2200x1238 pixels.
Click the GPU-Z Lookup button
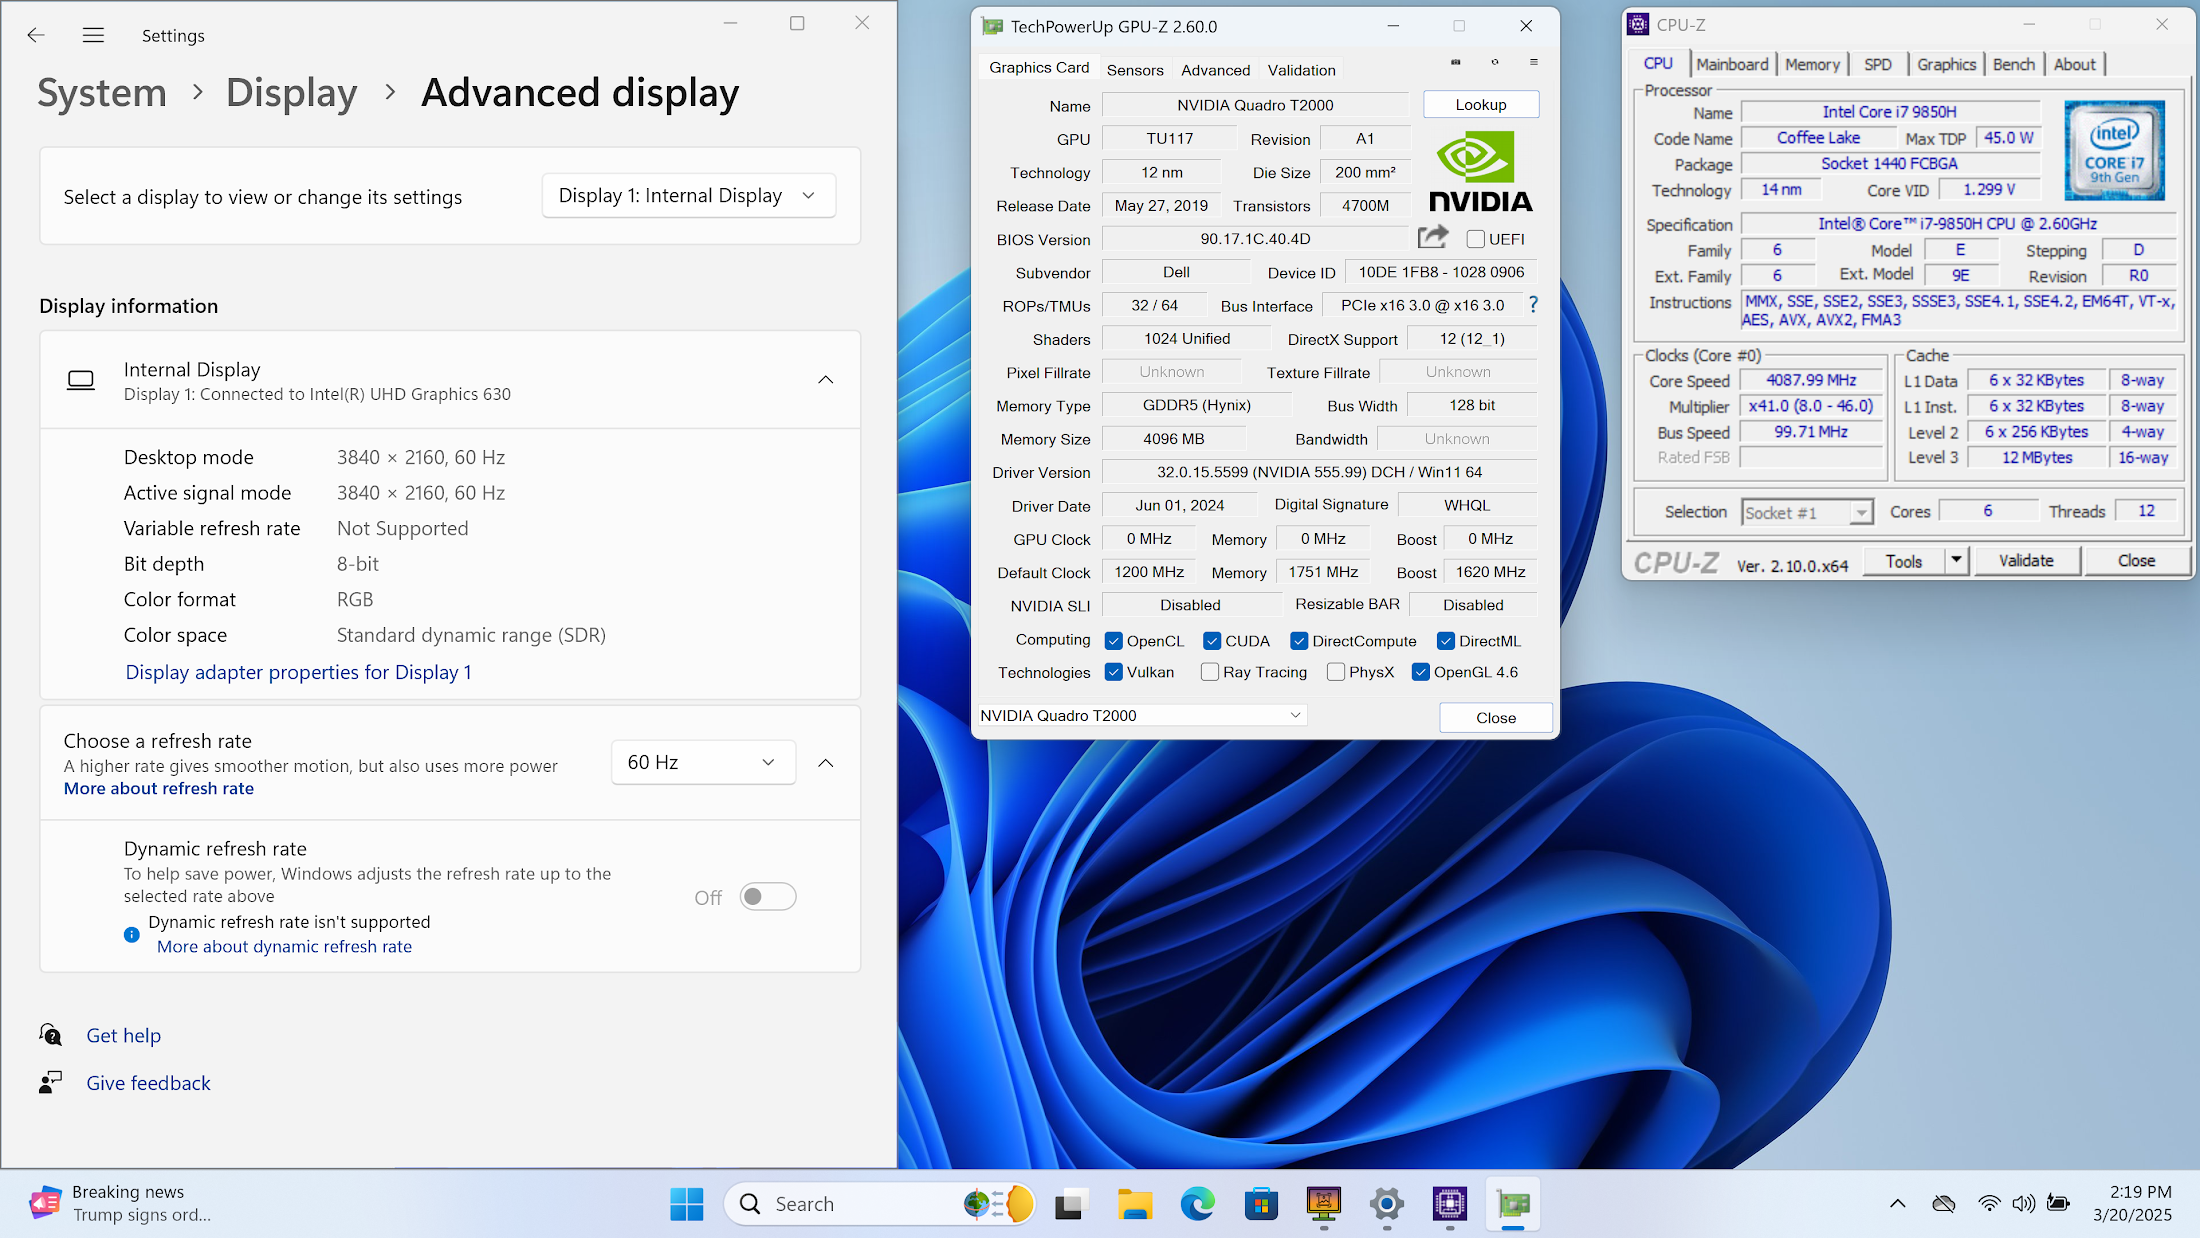(1481, 104)
